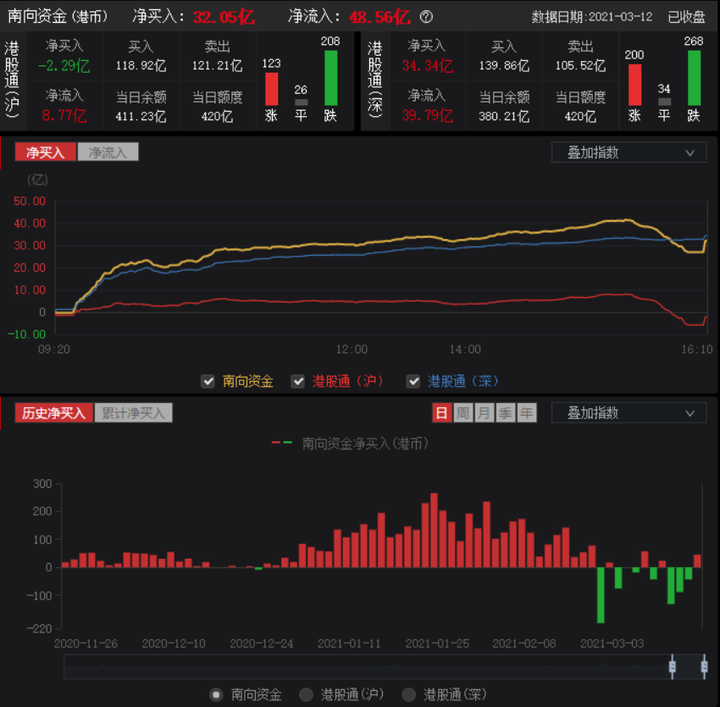Select the 累计净买入 tab
This screenshot has height=707, width=720.
pos(133,413)
